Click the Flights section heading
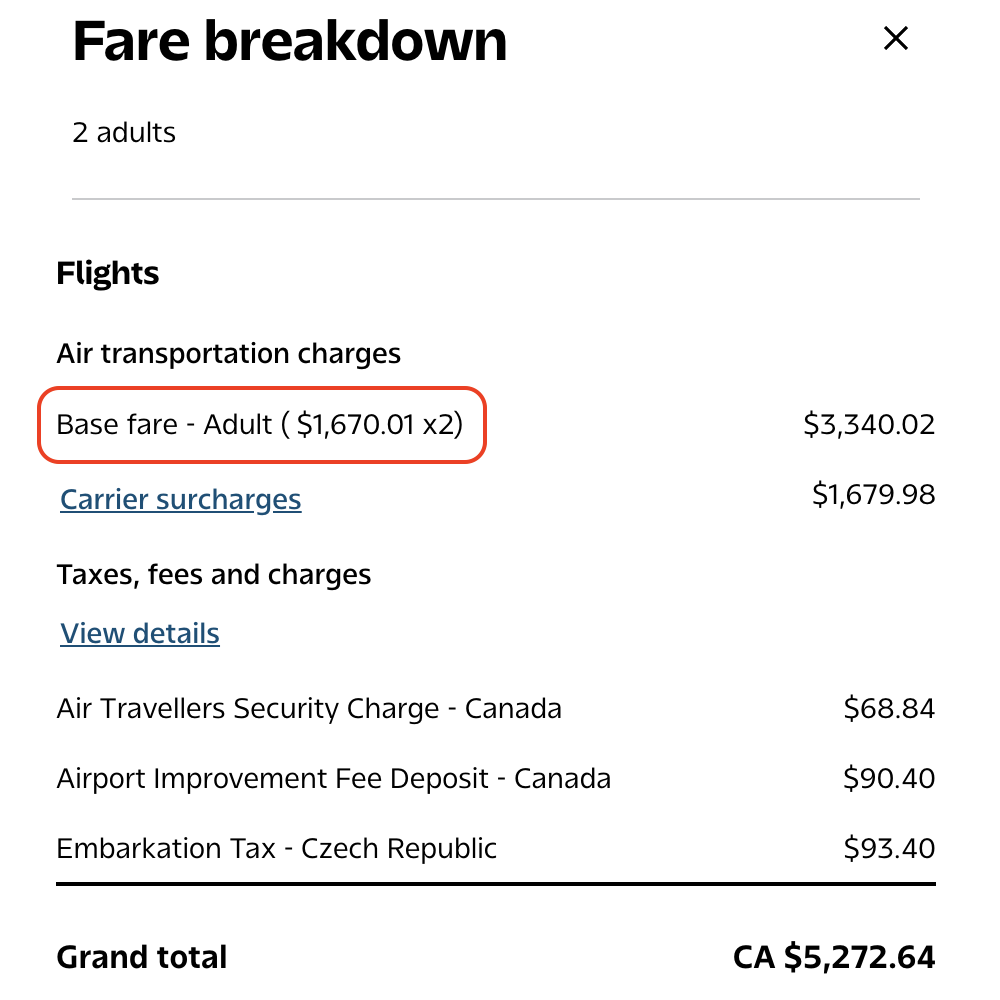 point(107,272)
